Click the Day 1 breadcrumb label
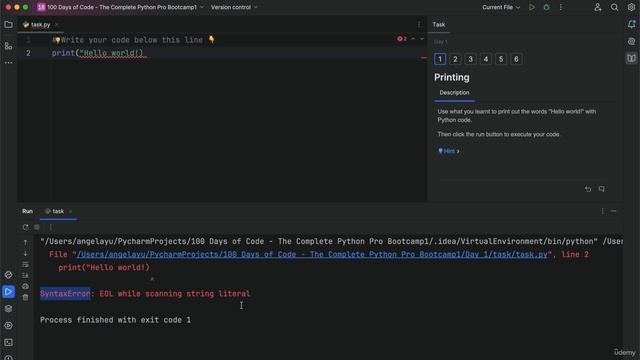640x360 pixels. click(441, 42)
